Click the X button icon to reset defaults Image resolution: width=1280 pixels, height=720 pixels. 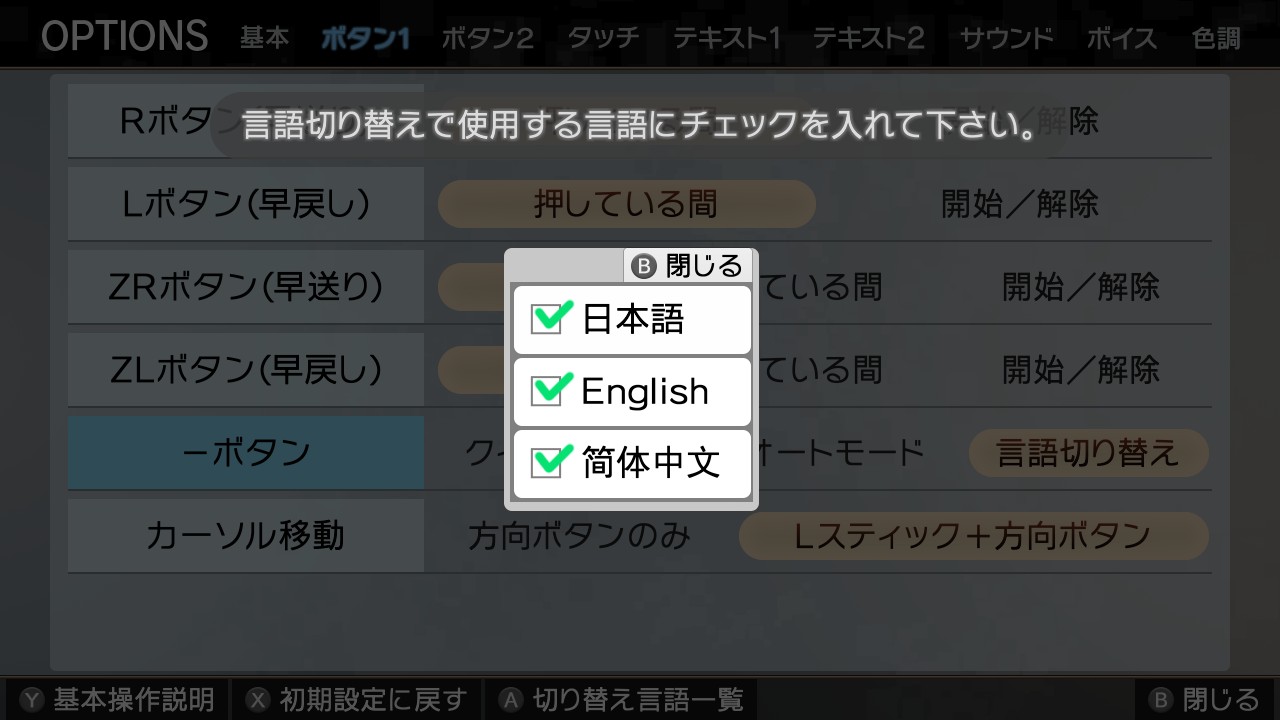259,700
